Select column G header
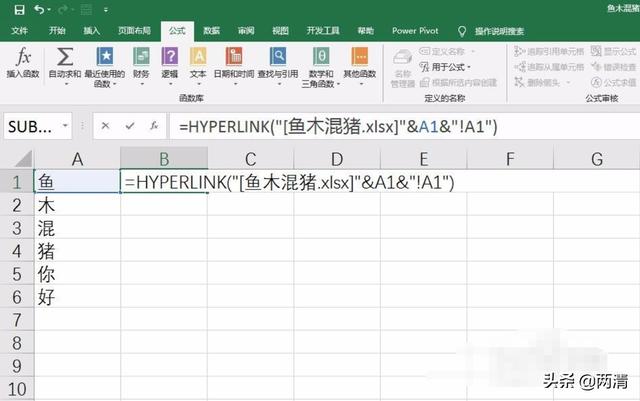The height and width of the screenshot is (401, 640). tap(597, 159)
